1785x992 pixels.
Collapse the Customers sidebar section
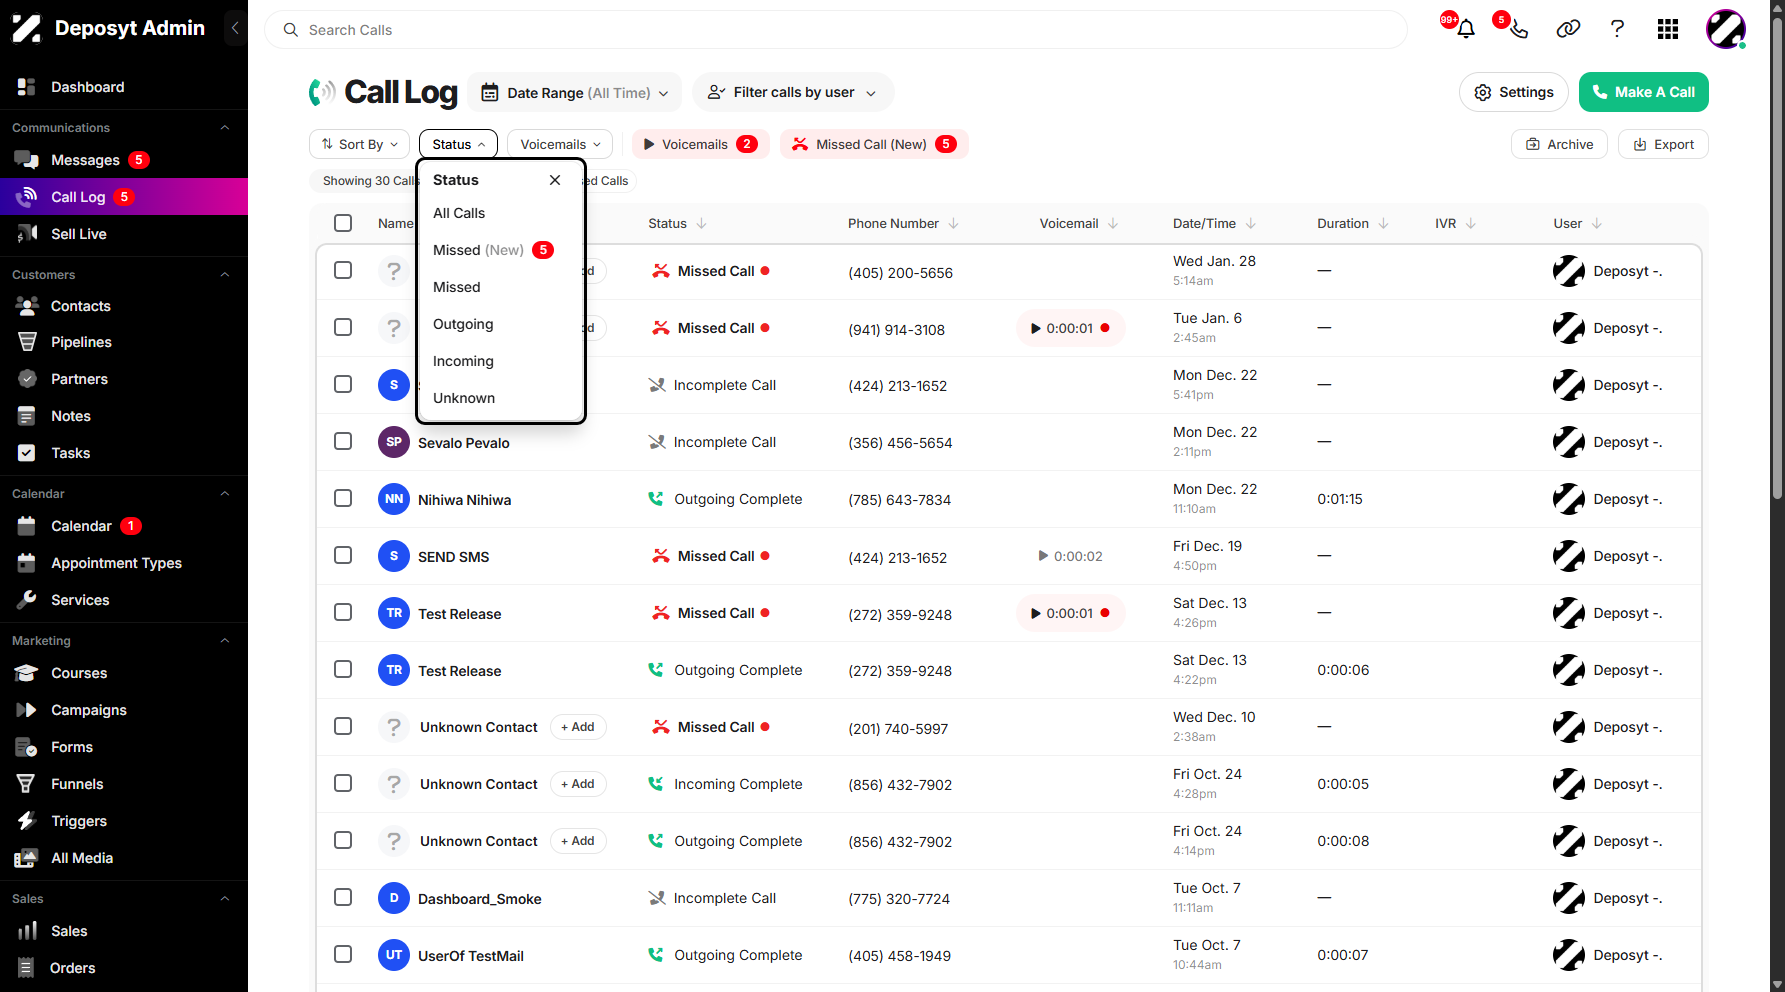225,274
